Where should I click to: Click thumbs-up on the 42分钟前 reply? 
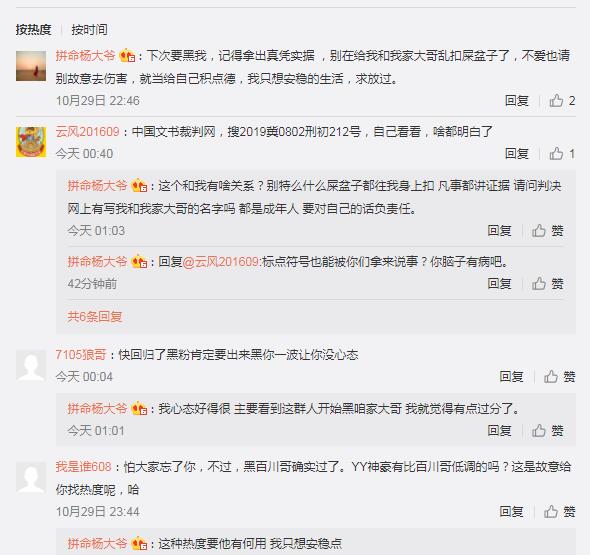[547, 284]
